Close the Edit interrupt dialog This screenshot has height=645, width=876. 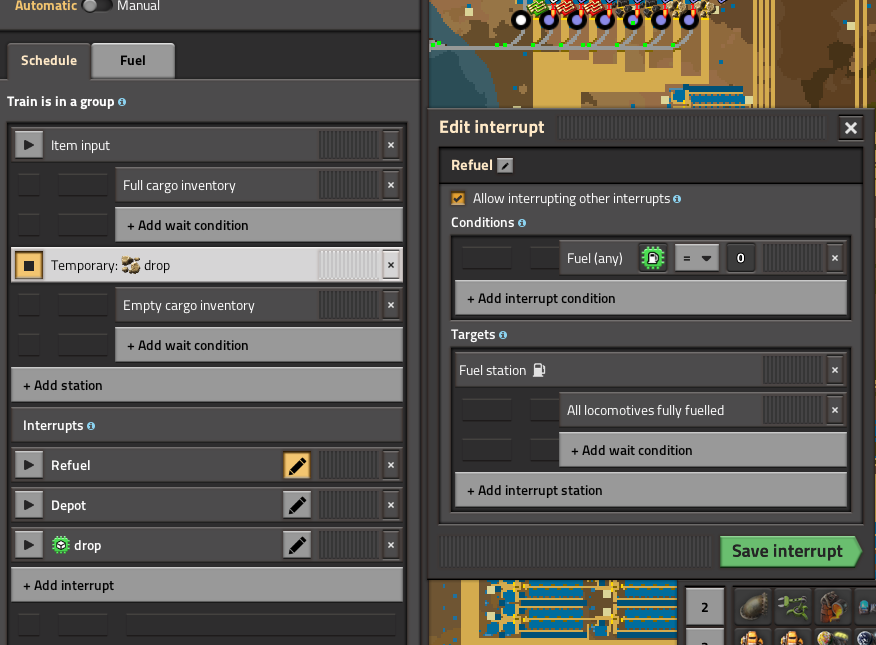(851, 128)
